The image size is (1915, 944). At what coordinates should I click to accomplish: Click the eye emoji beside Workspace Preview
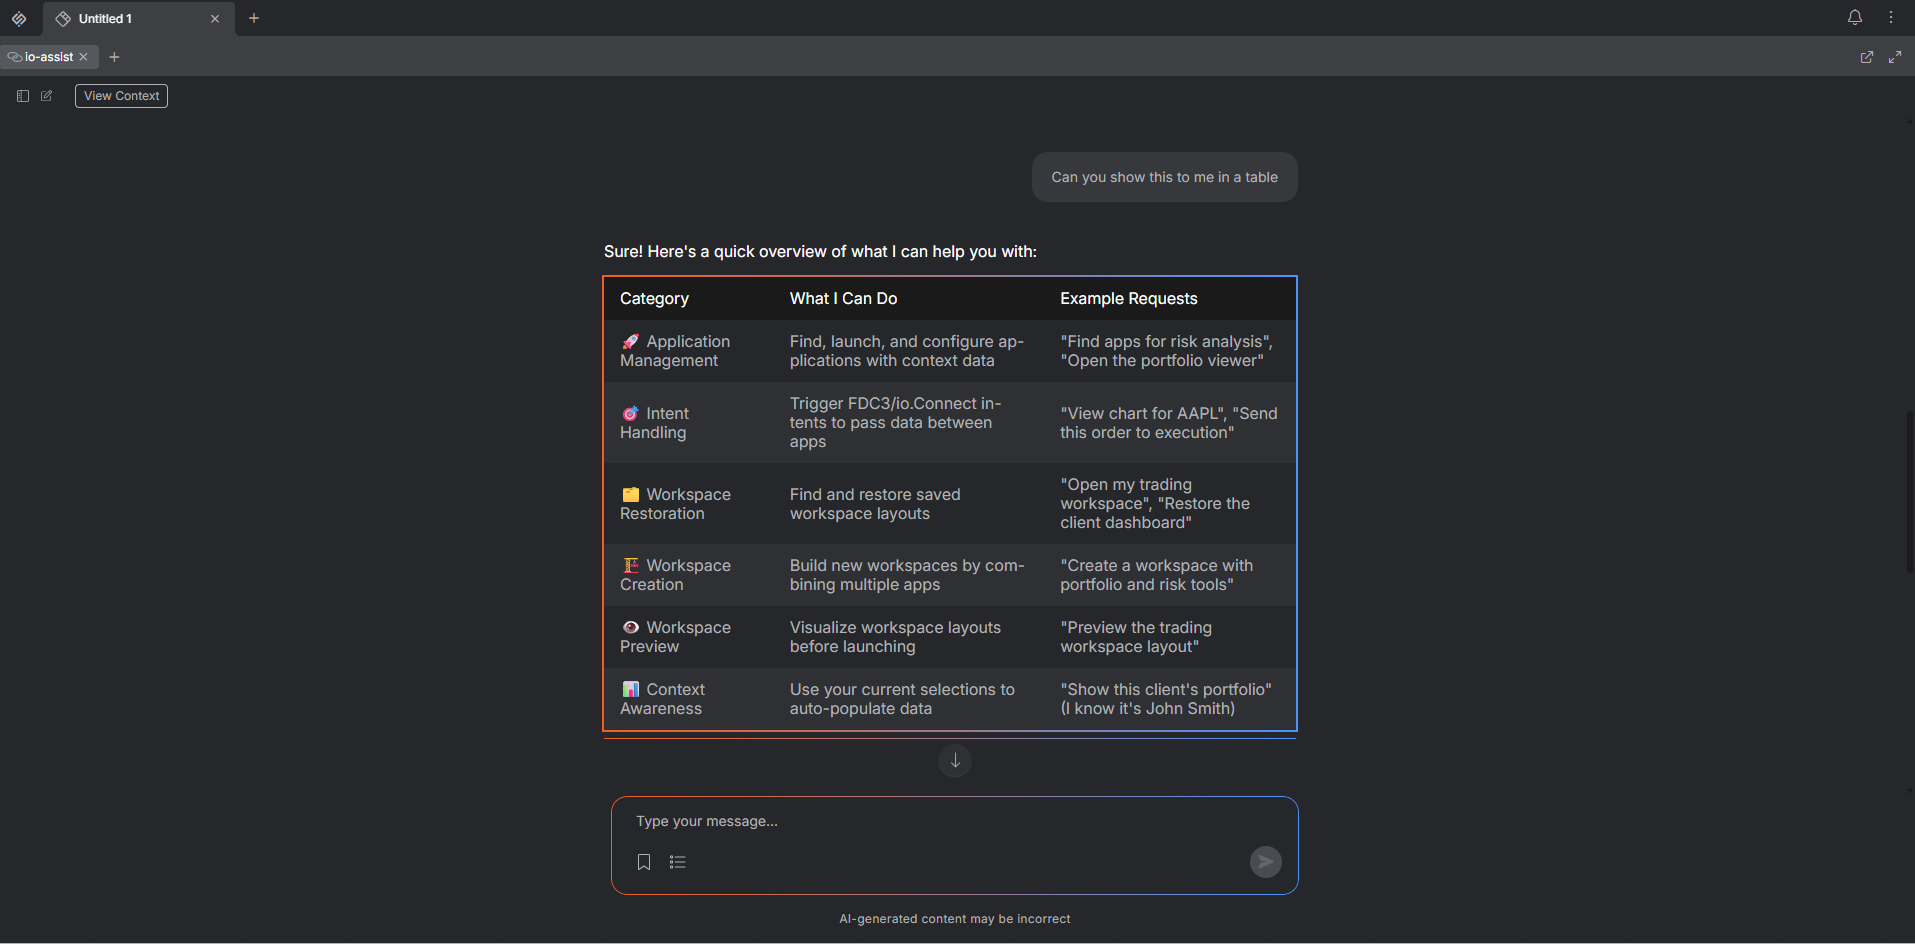pos(630,628)
